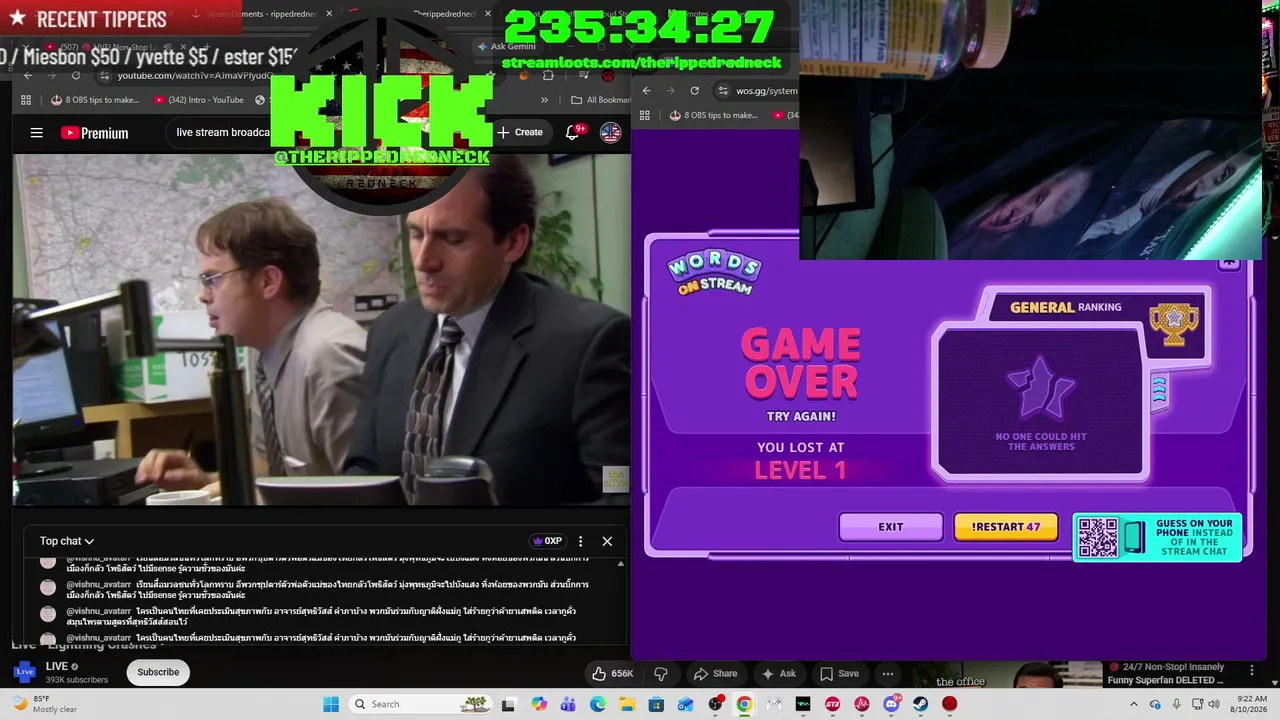This screenshot has height=720, width=1280.
Task: Click the bookmarks overflow chevron in the YouTube window
Action: coord(544,100)
